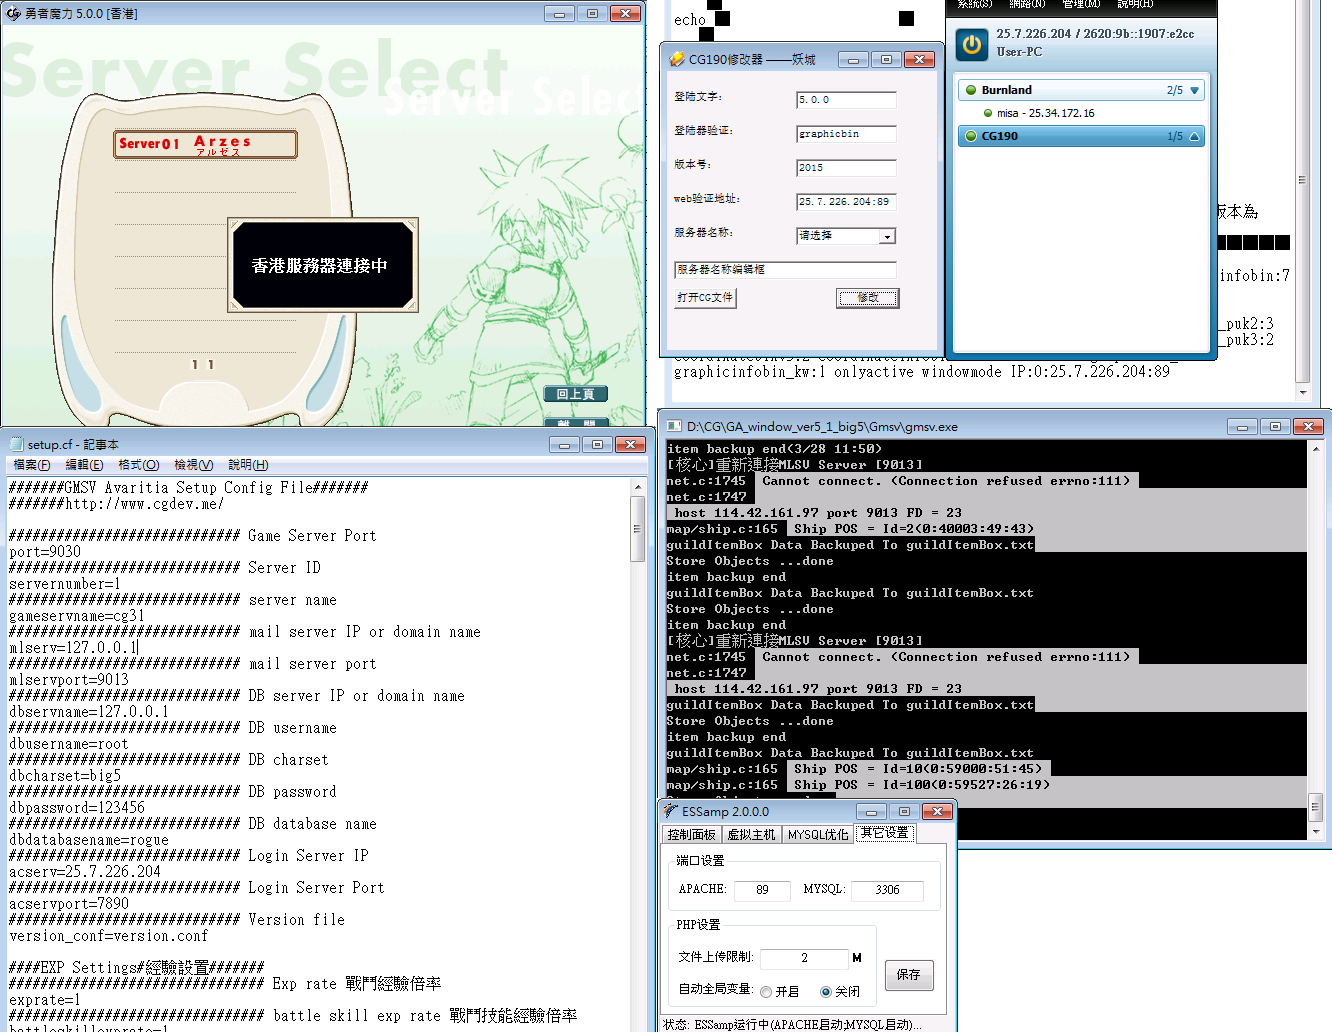Click the APACHE port field showing 89
This screenshot has height=1032, width=1332.
(762, 890)
